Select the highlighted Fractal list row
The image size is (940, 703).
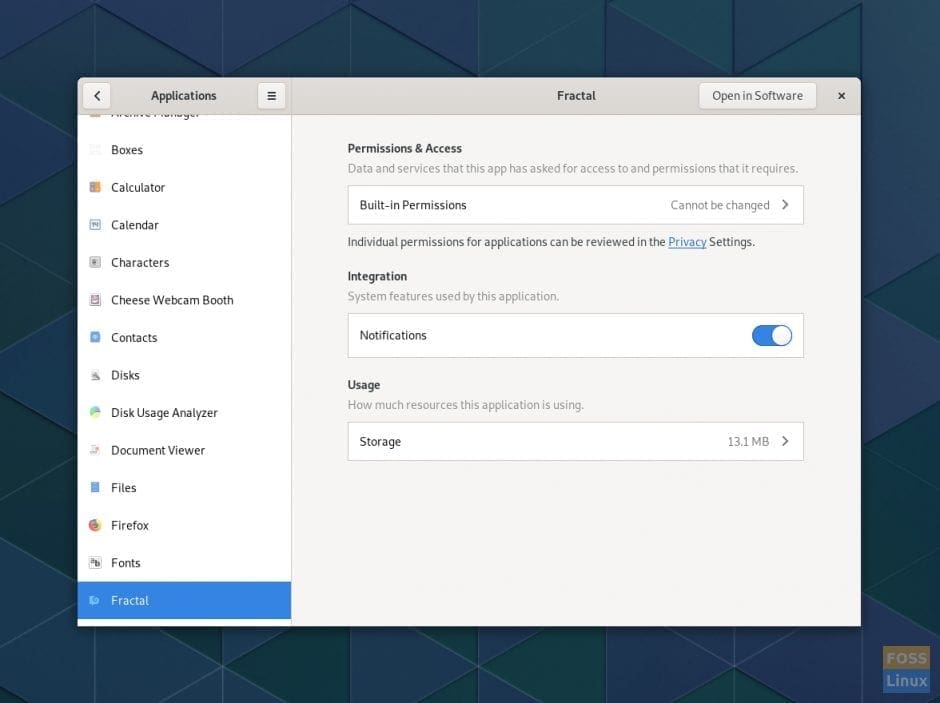184,600
